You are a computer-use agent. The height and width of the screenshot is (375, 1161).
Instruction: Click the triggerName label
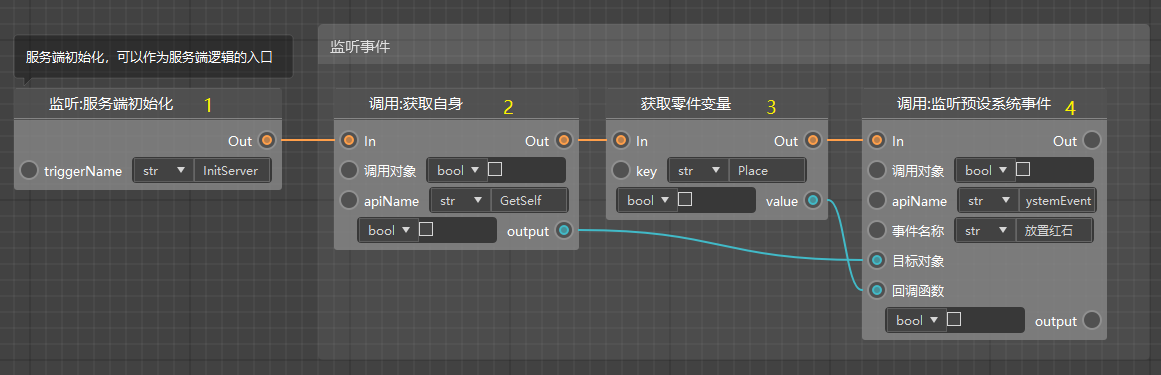(x=83, y=170)
